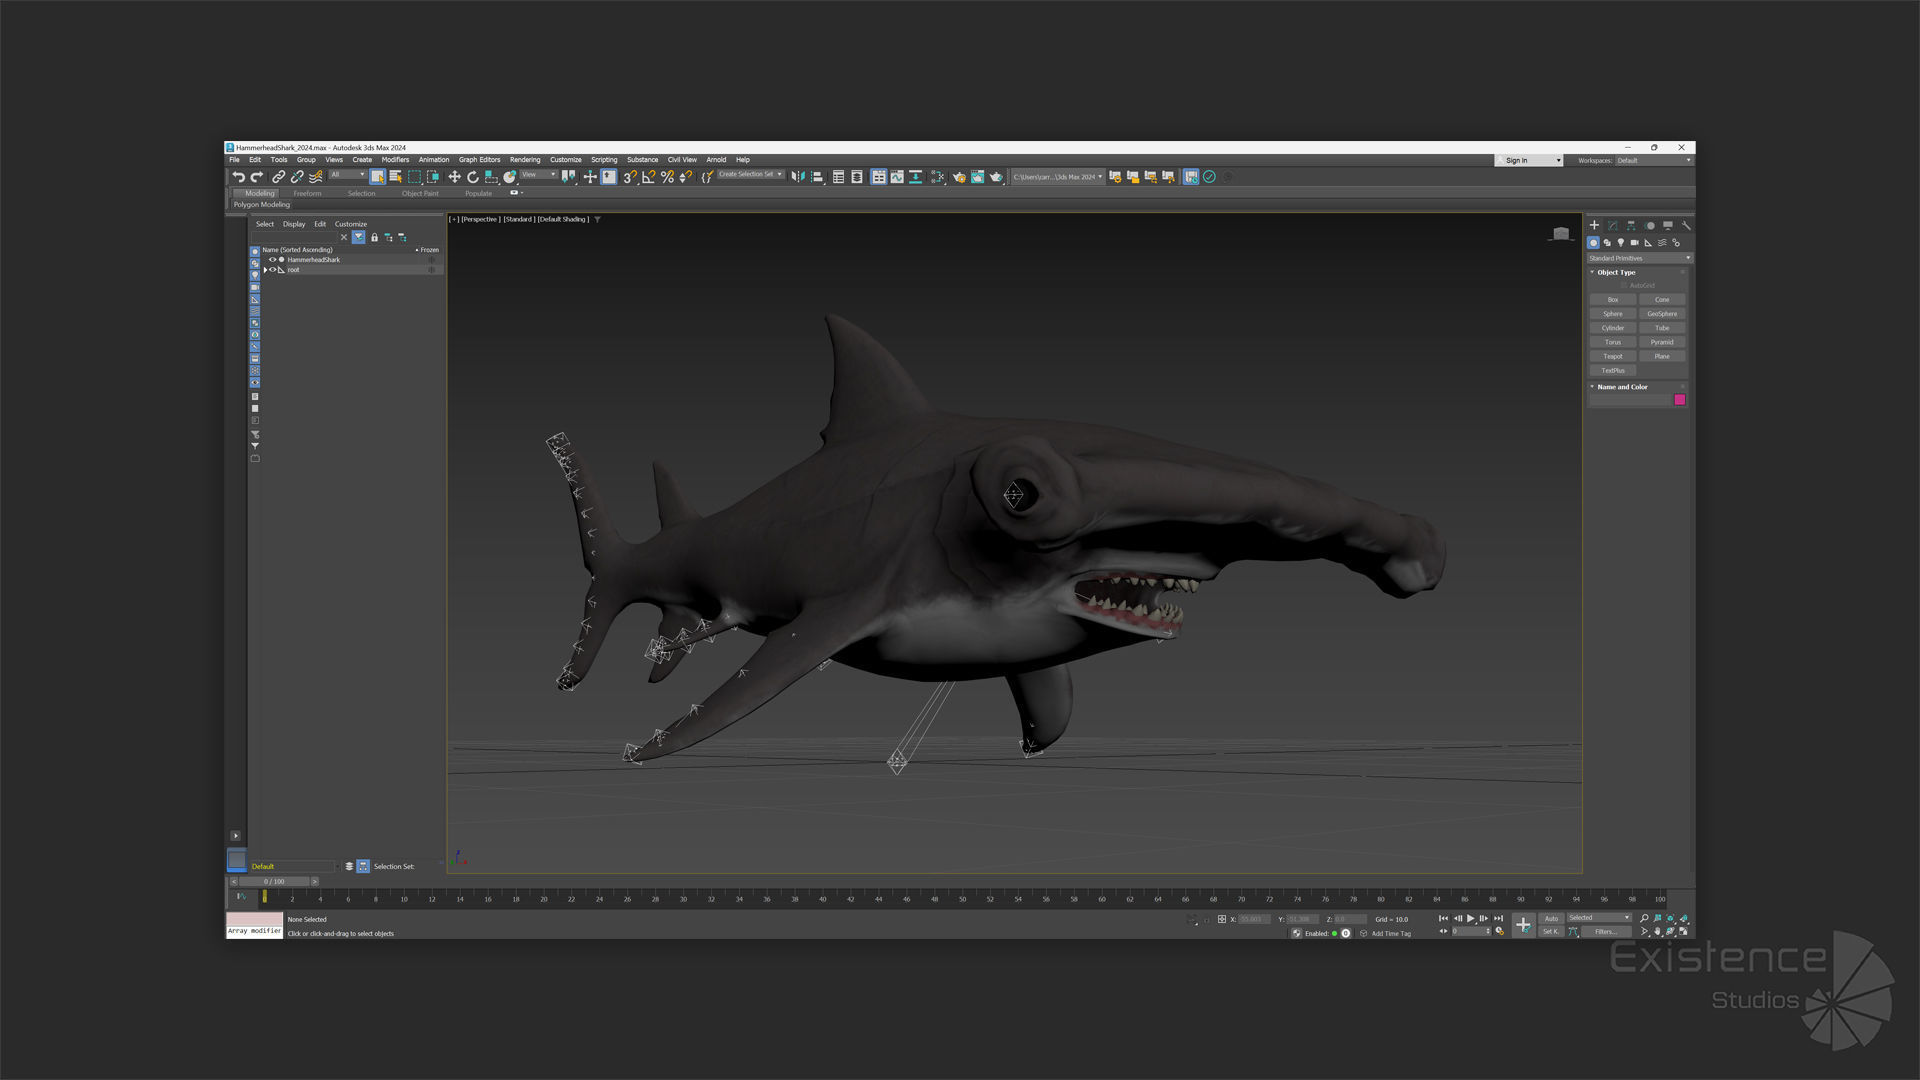This screenshot has width=1920, height=1080.
Task: Toggle the Spinner Snap icon
Action: (x=685, y=177)
